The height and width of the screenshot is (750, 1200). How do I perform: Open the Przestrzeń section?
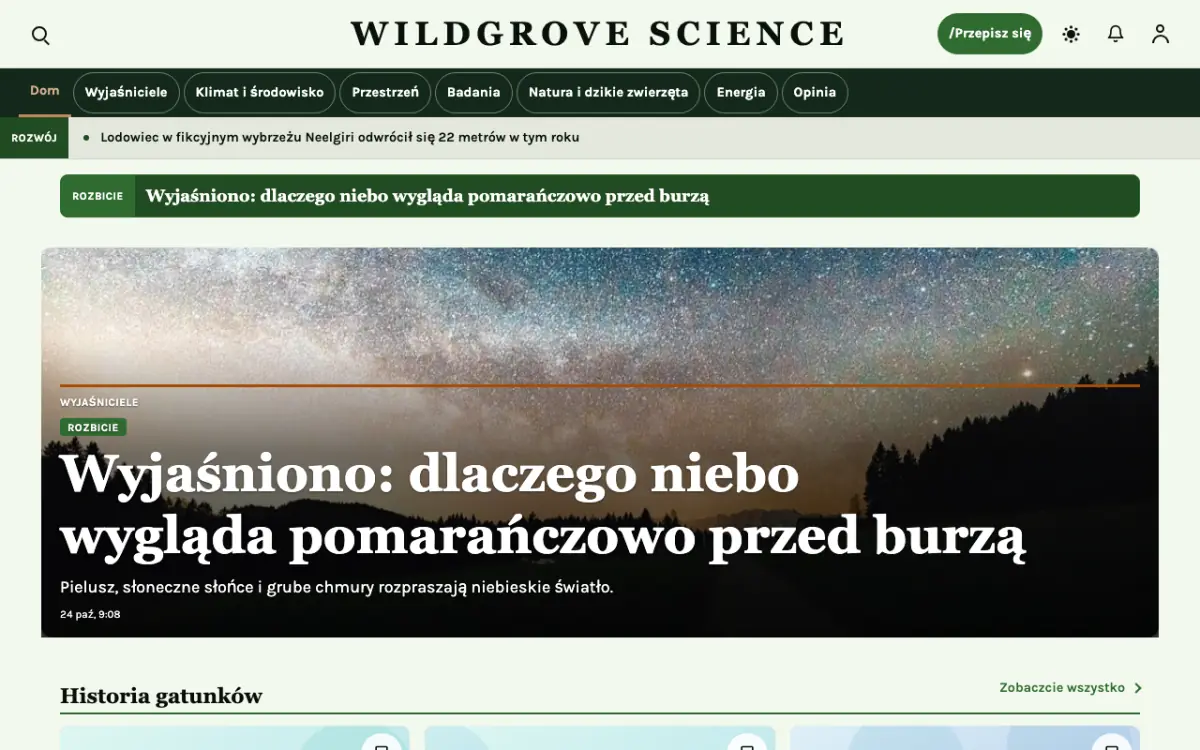click(385, 92)
